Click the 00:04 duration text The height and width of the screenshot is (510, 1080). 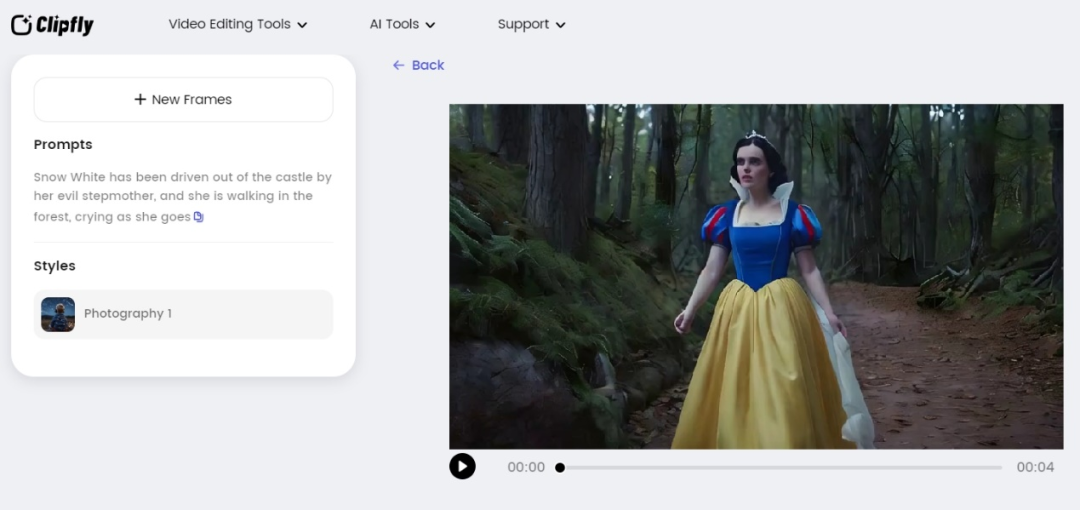pyautogui.click(x=1035, y=467)
